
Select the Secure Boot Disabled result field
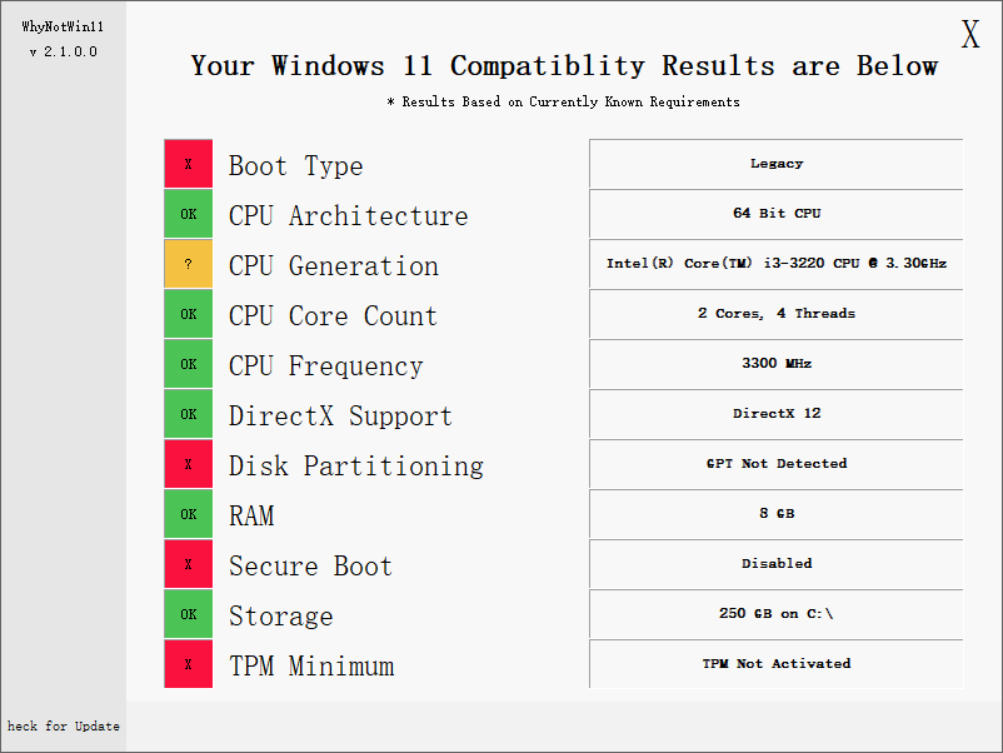(x=776, y=564)
